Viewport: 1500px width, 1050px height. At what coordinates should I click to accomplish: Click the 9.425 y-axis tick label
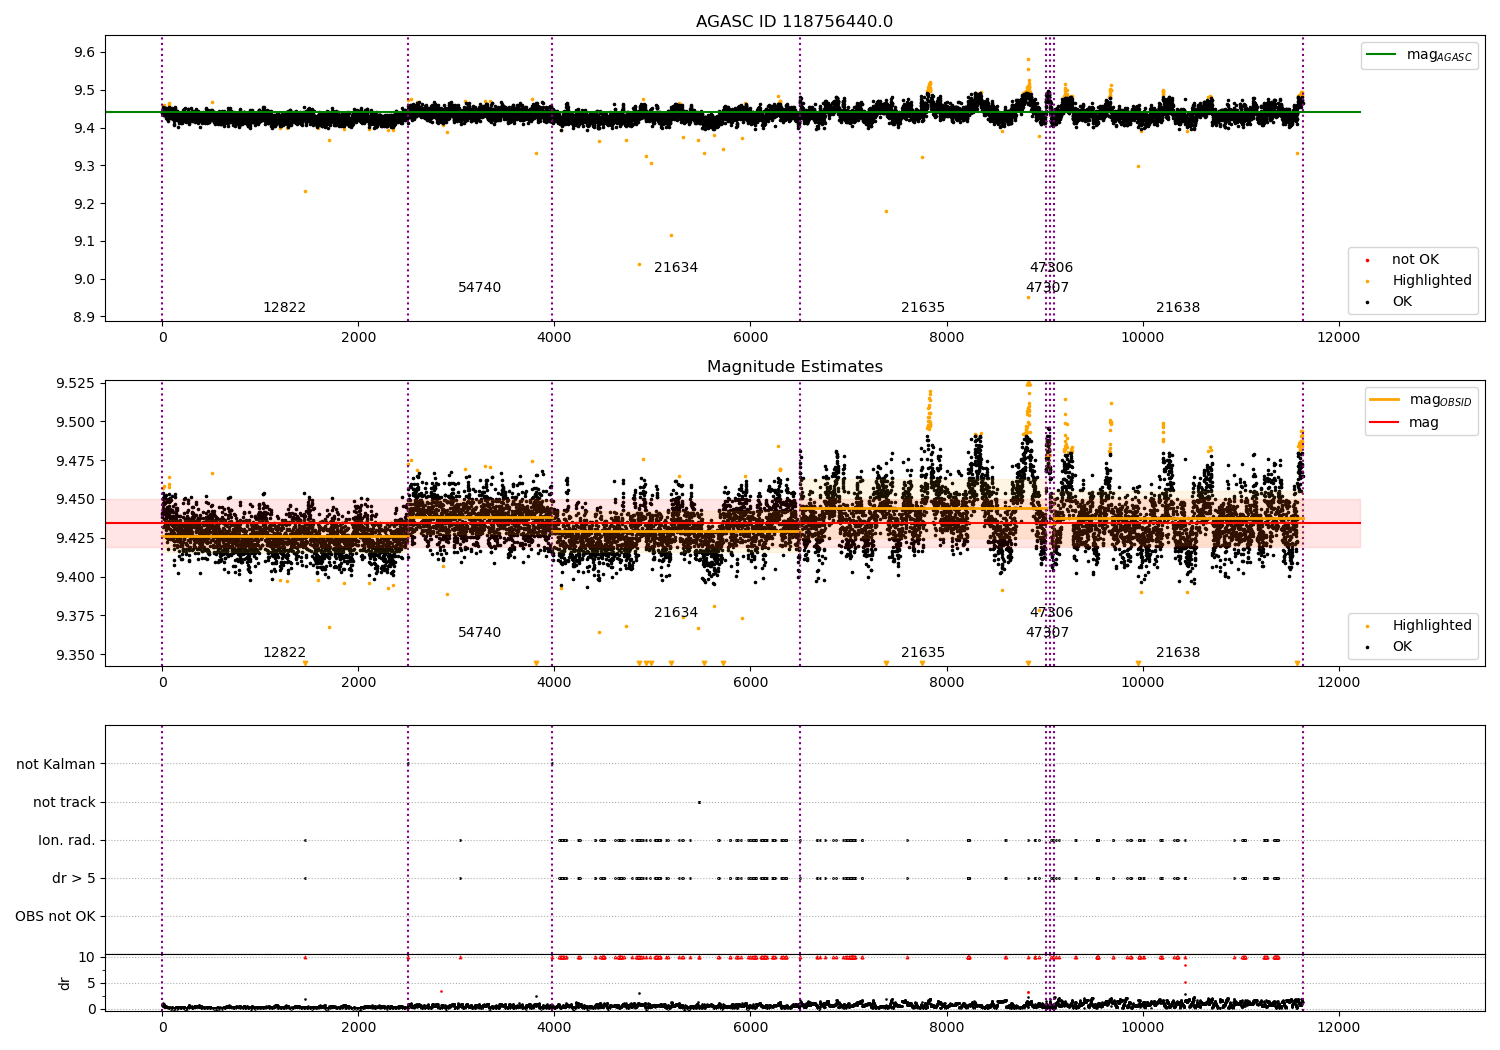tap(77, 539)
